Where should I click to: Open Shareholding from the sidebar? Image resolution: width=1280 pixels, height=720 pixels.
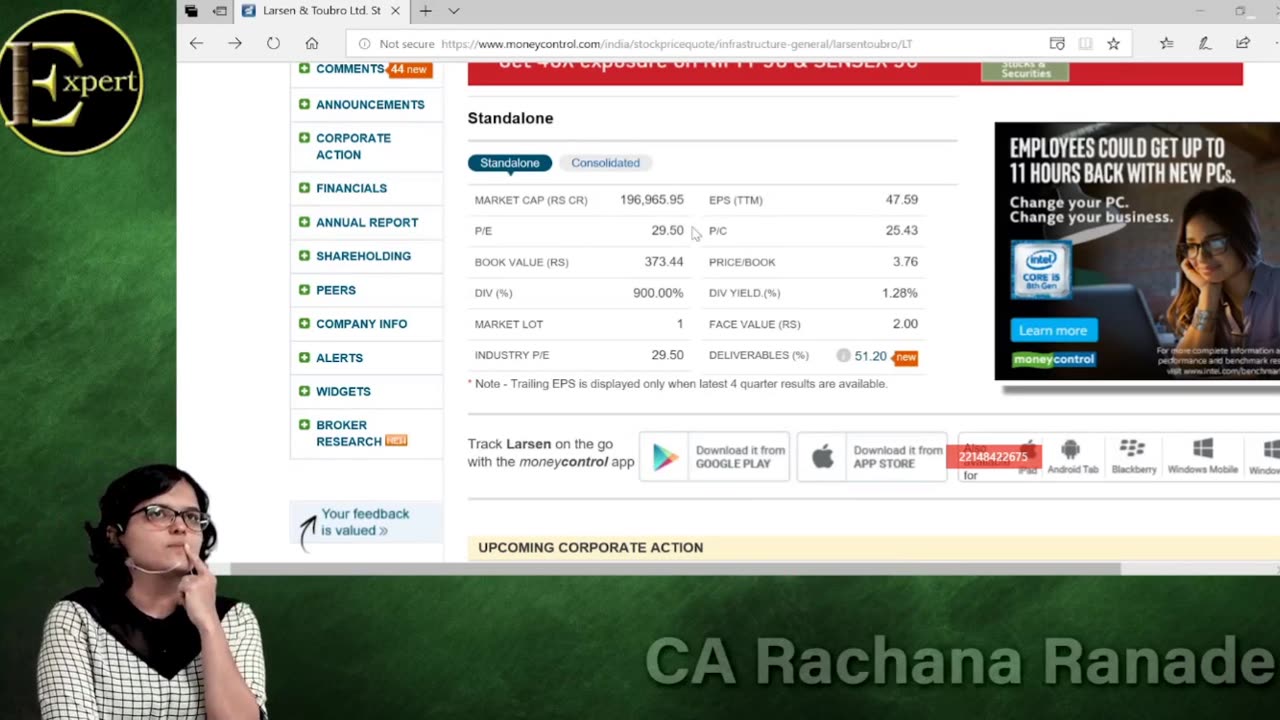tap(363, 256)
